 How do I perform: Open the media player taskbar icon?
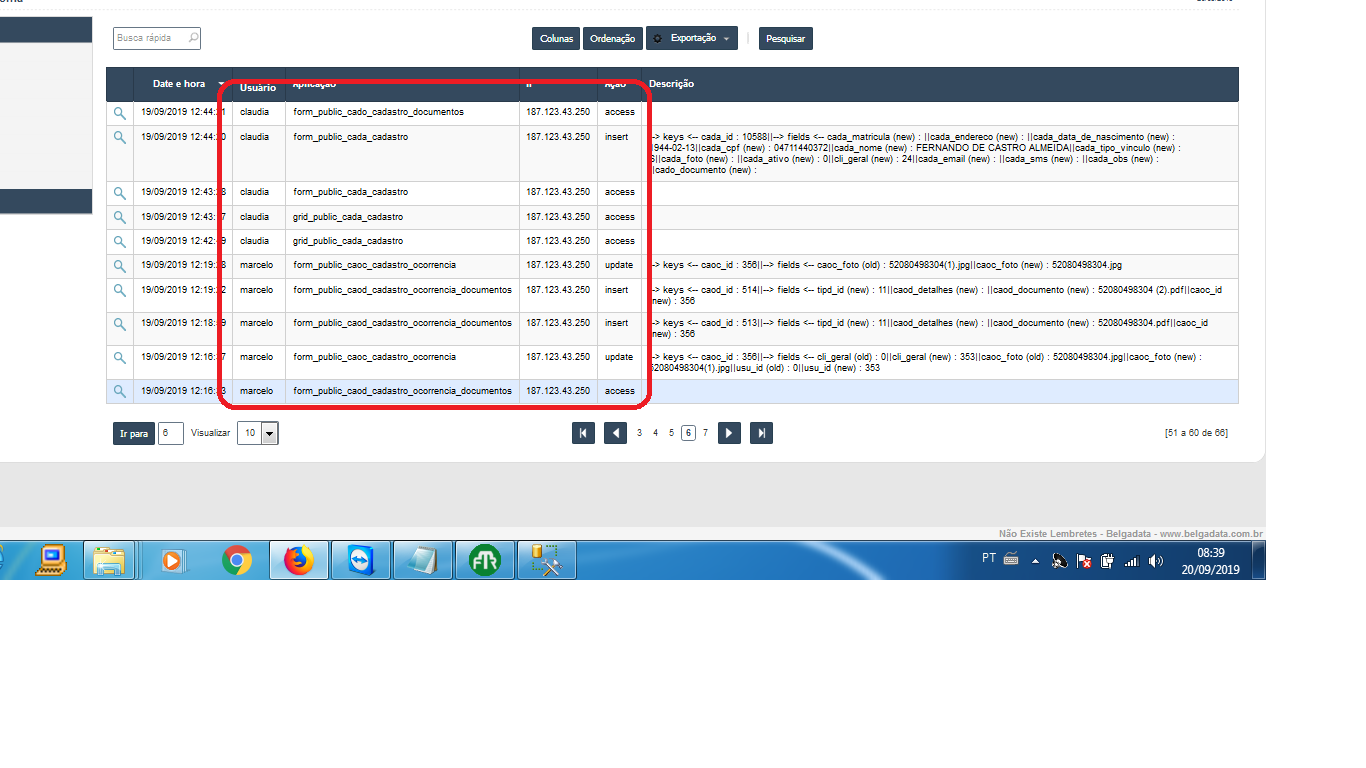tap(173, 561)
